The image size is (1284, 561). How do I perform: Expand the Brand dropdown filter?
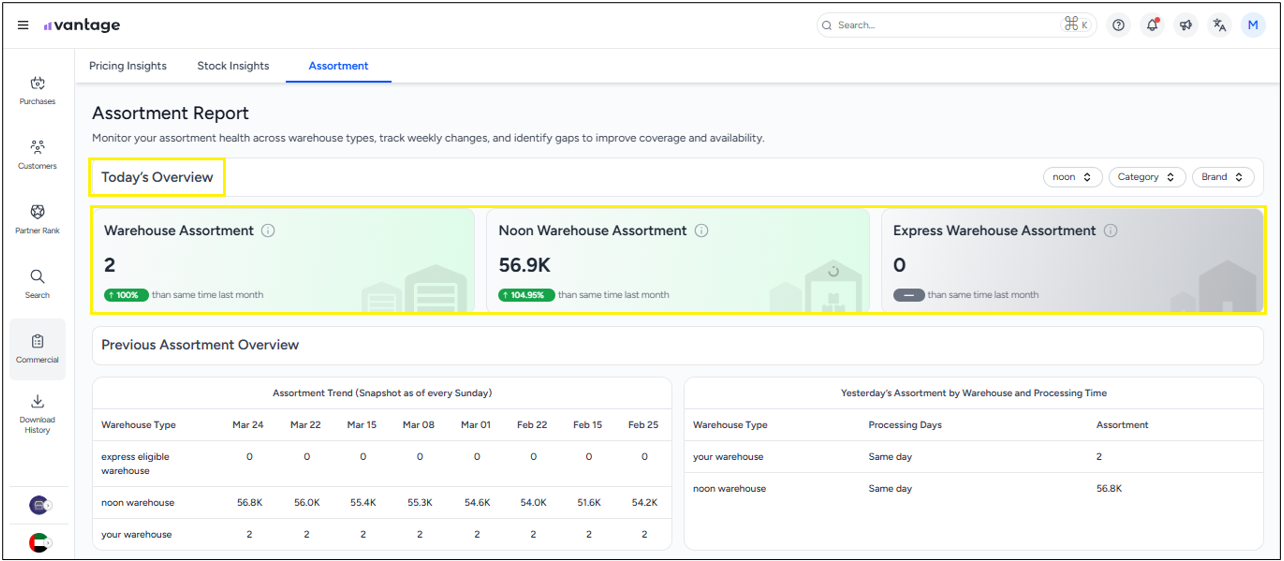coord(1222,177)
